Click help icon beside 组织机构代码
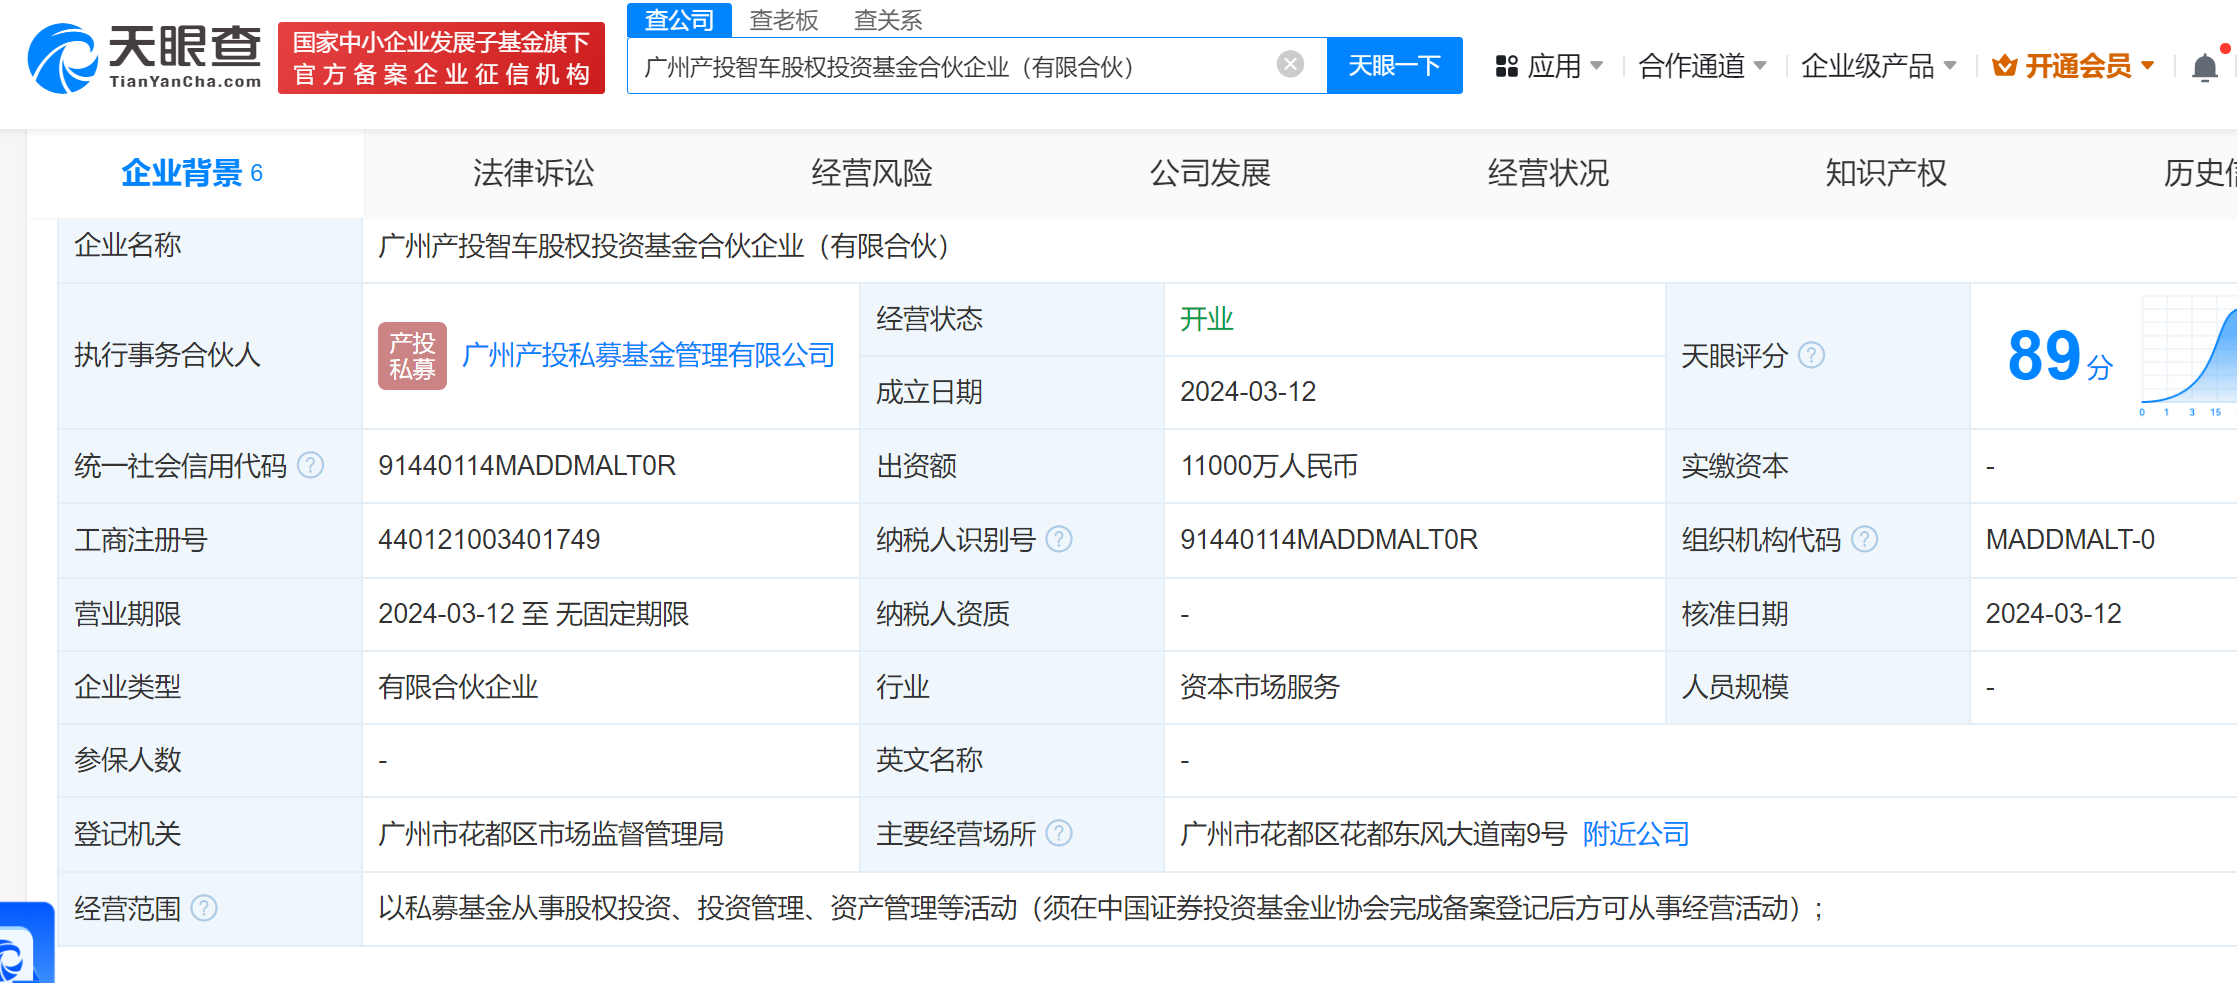Viewport: 2237px width, 983px height. 1864,539
